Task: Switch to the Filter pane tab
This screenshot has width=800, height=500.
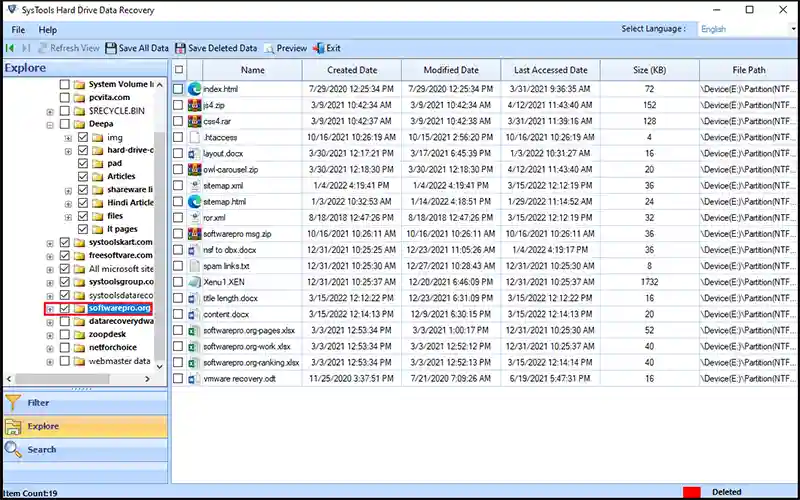Action: 85,403
